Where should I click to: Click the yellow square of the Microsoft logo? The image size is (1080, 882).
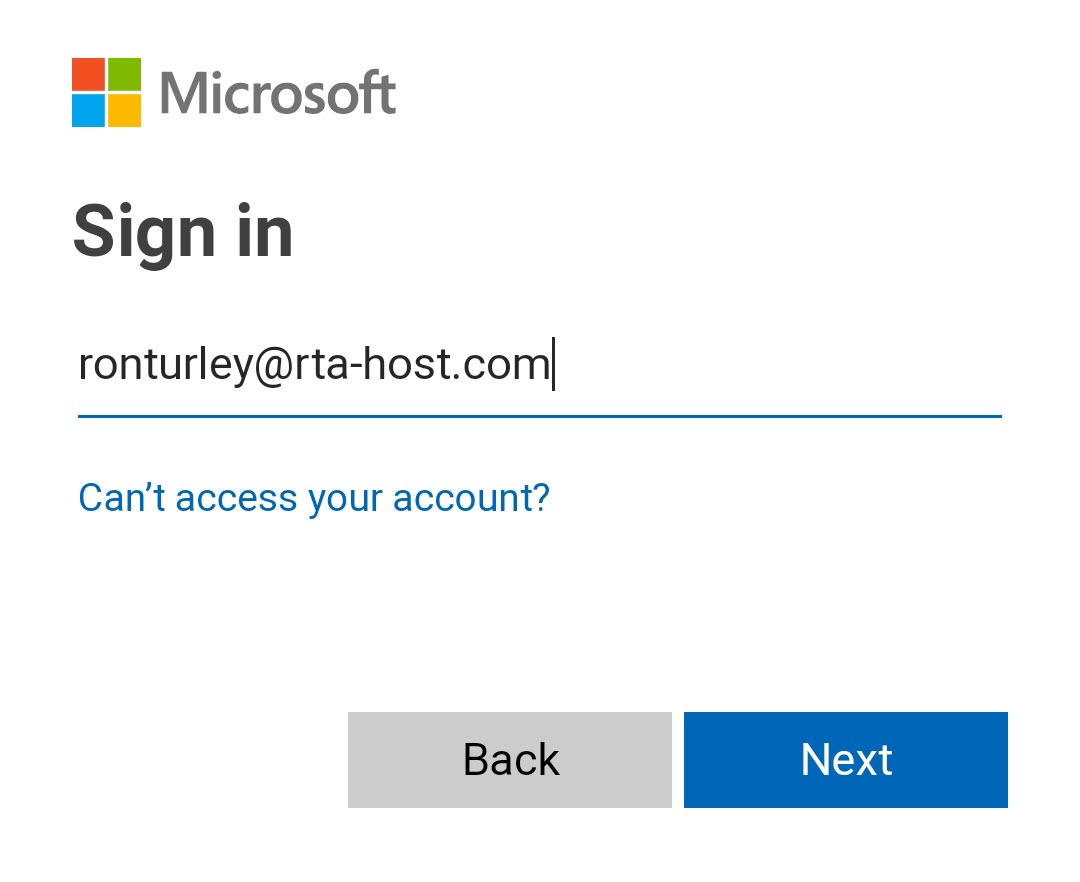(x=125, y=111)
